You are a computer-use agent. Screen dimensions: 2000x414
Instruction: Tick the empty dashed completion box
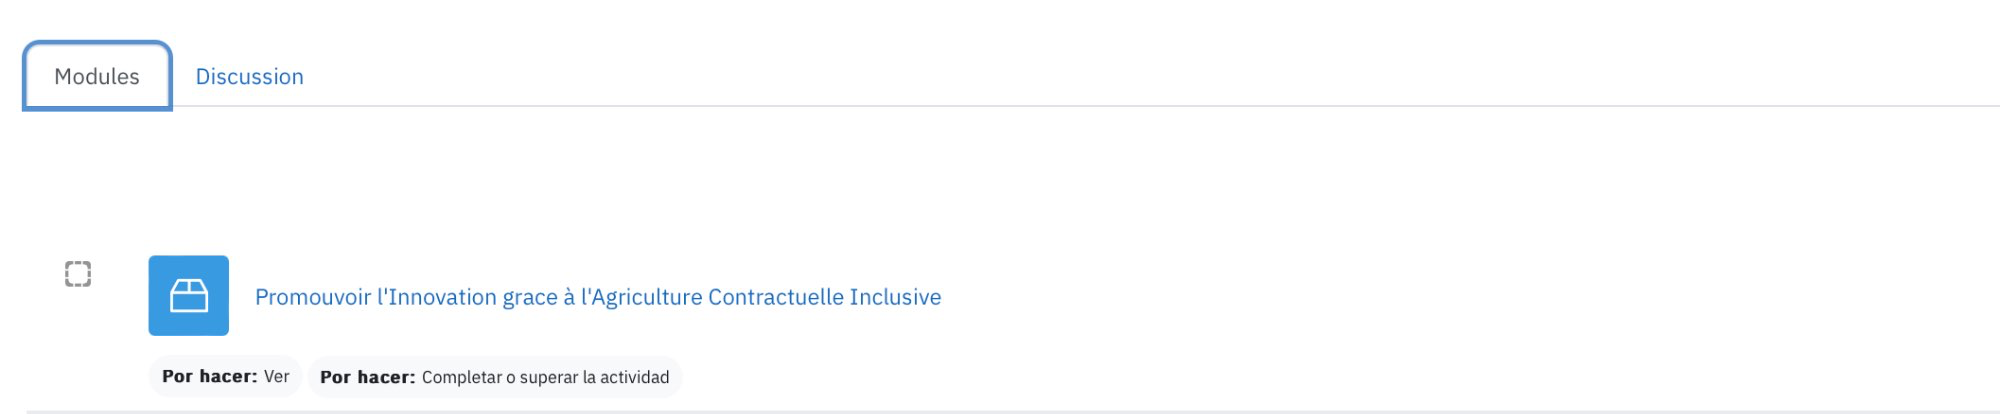coord(78,274)
